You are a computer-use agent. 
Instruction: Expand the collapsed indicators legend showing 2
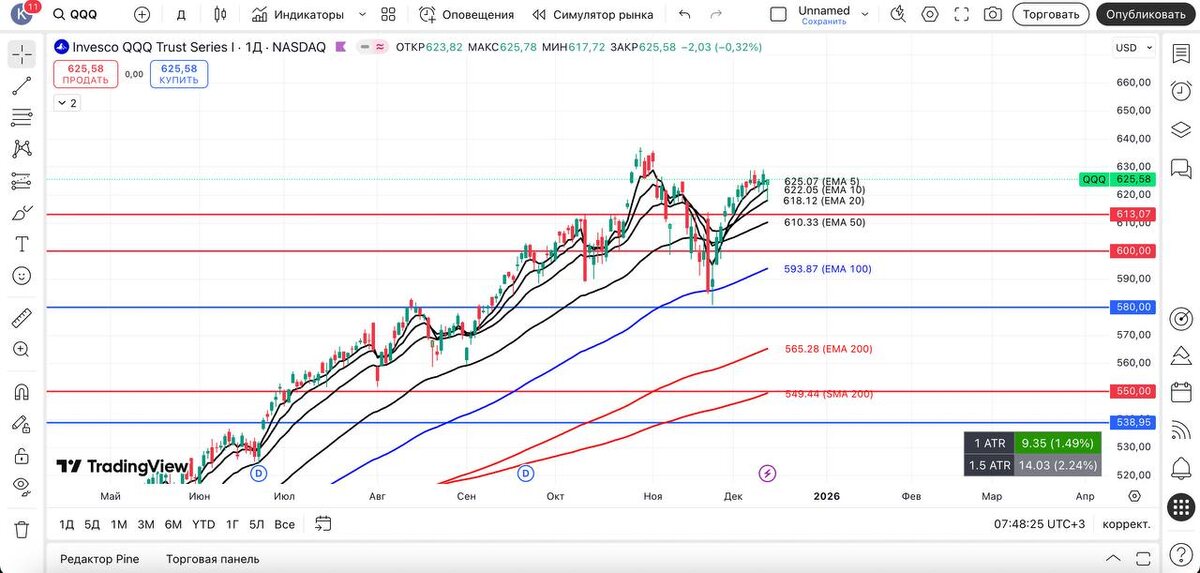[x=67, y=103]
